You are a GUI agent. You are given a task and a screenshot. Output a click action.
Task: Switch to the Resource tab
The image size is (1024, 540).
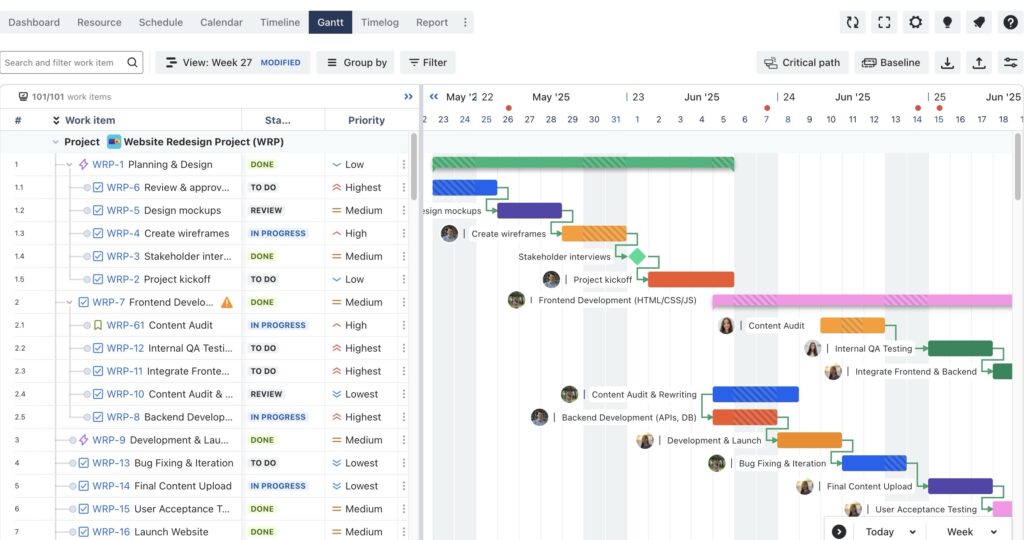(99, 22)
